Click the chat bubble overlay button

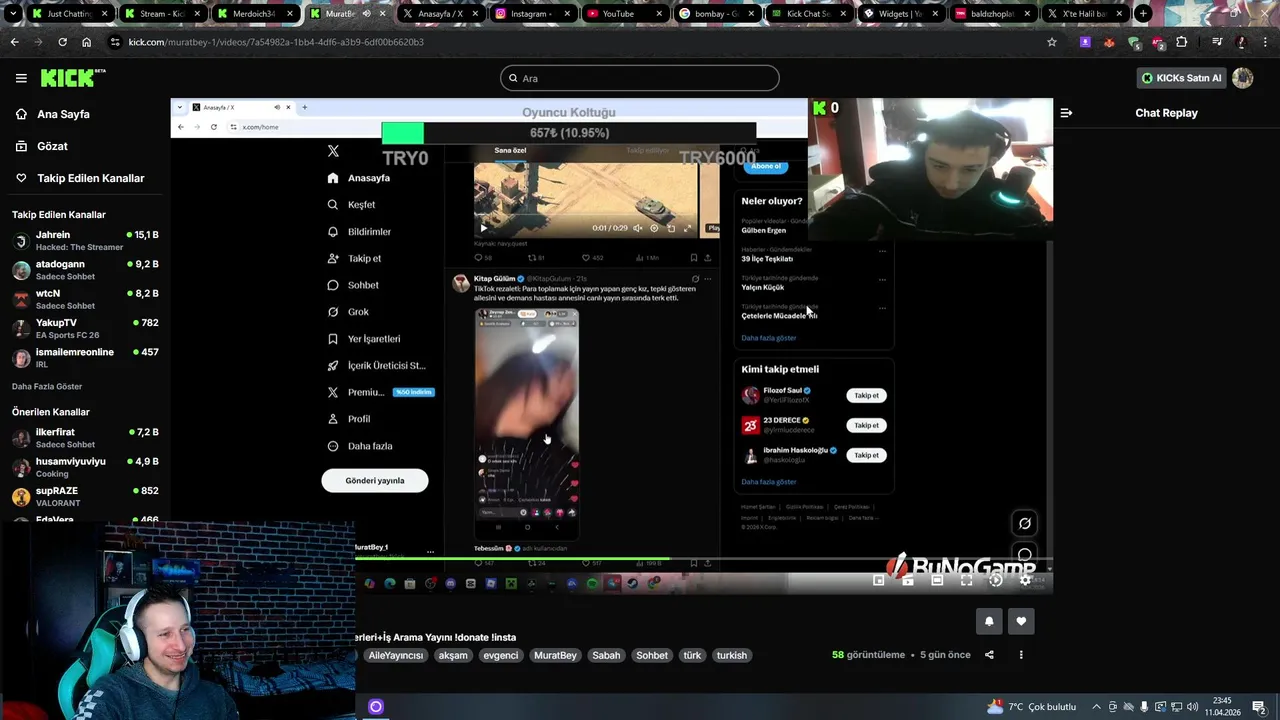1025,555
